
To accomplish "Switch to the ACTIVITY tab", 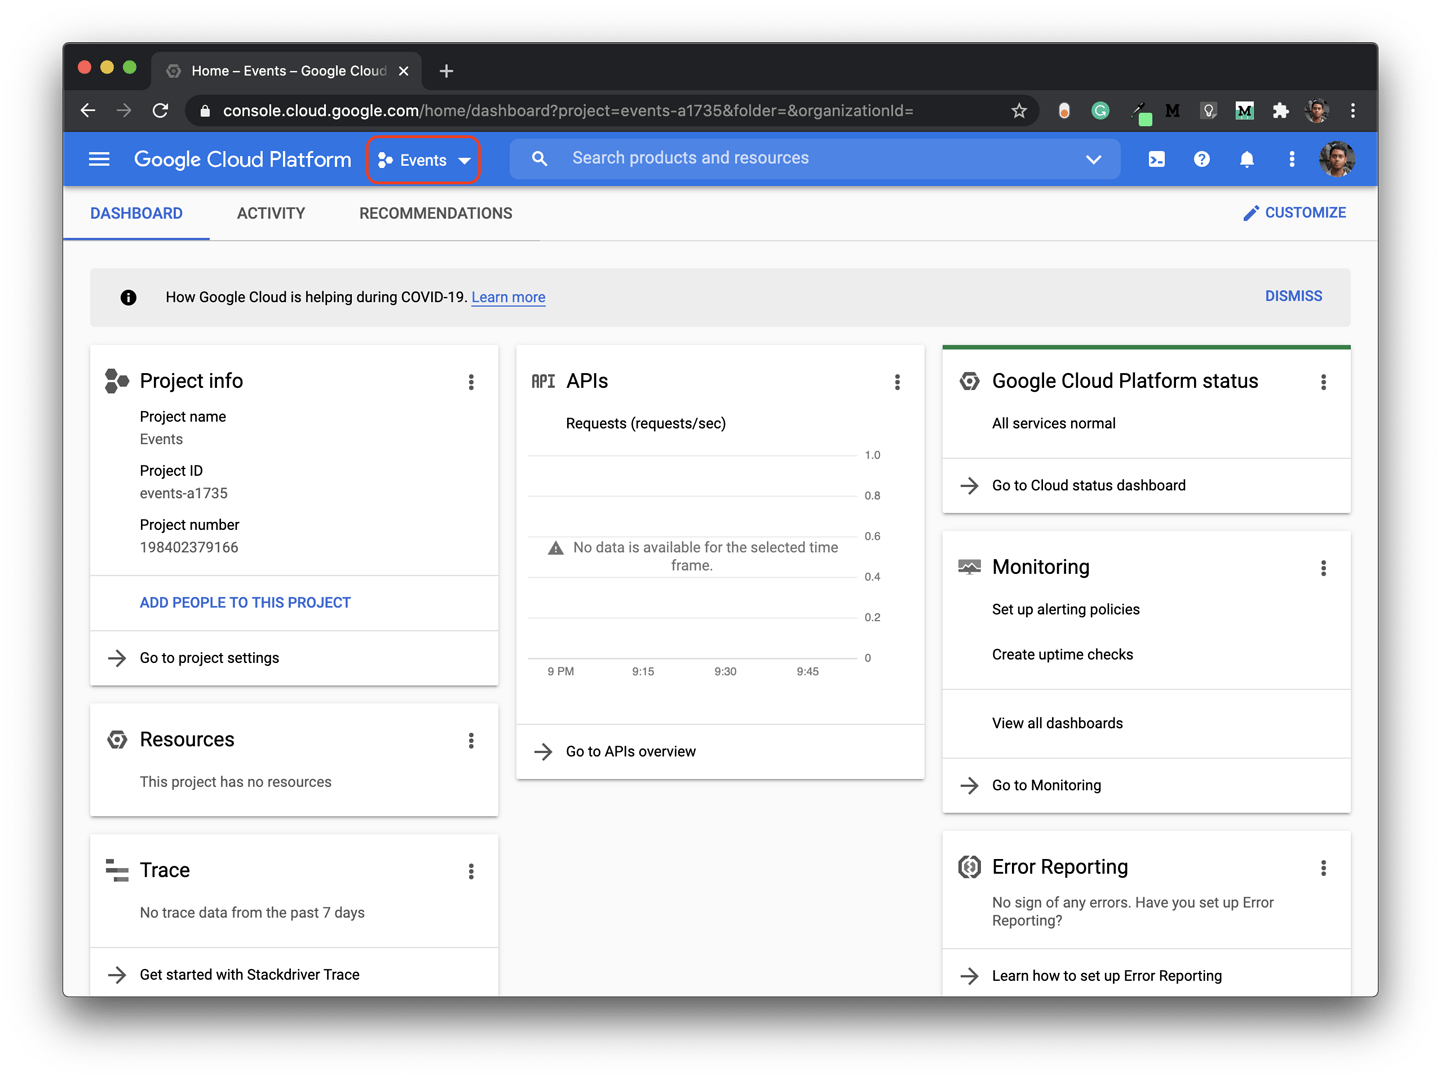I will pos(271,213).
